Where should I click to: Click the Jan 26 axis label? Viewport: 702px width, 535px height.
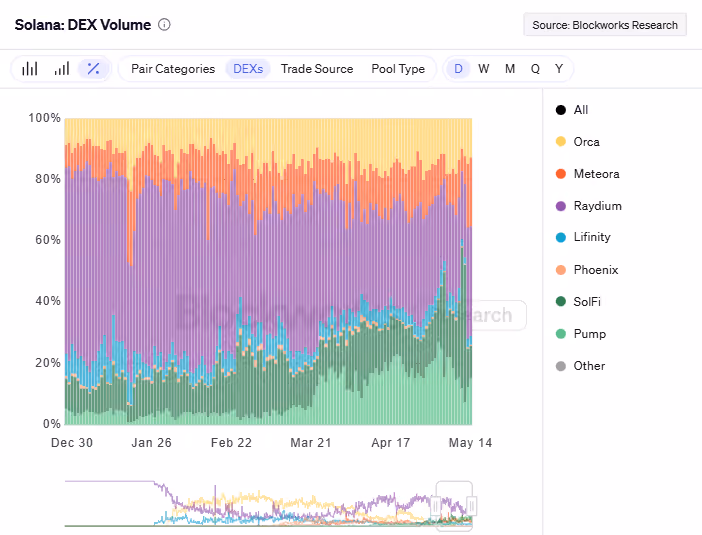(151, 443)
